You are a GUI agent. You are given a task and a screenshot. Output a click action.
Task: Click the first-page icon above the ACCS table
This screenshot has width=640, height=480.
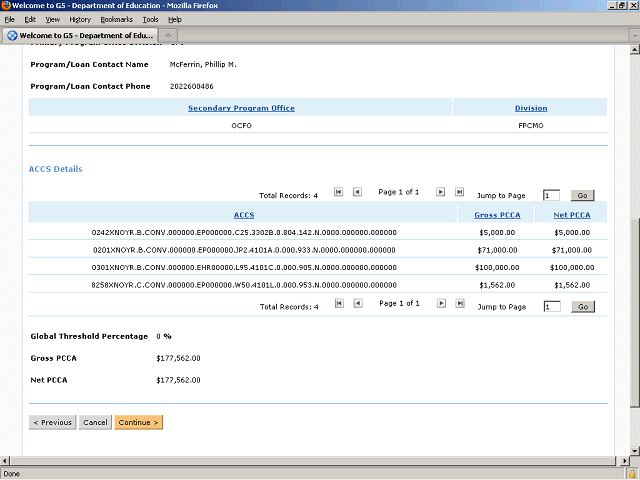(339, 192)
